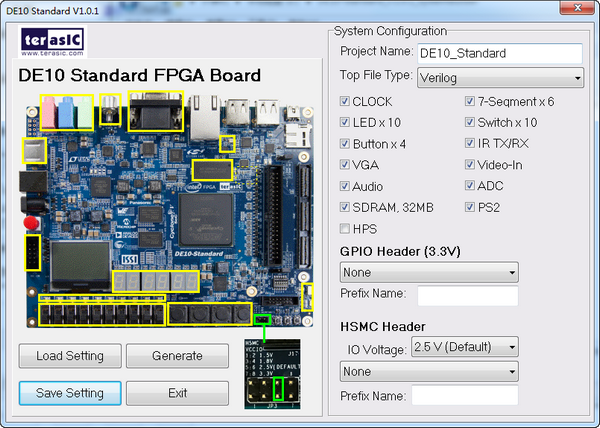Expand the GPIO Header dropdown
This screenshot has height=428, width=600.
[x=428, y=272]
